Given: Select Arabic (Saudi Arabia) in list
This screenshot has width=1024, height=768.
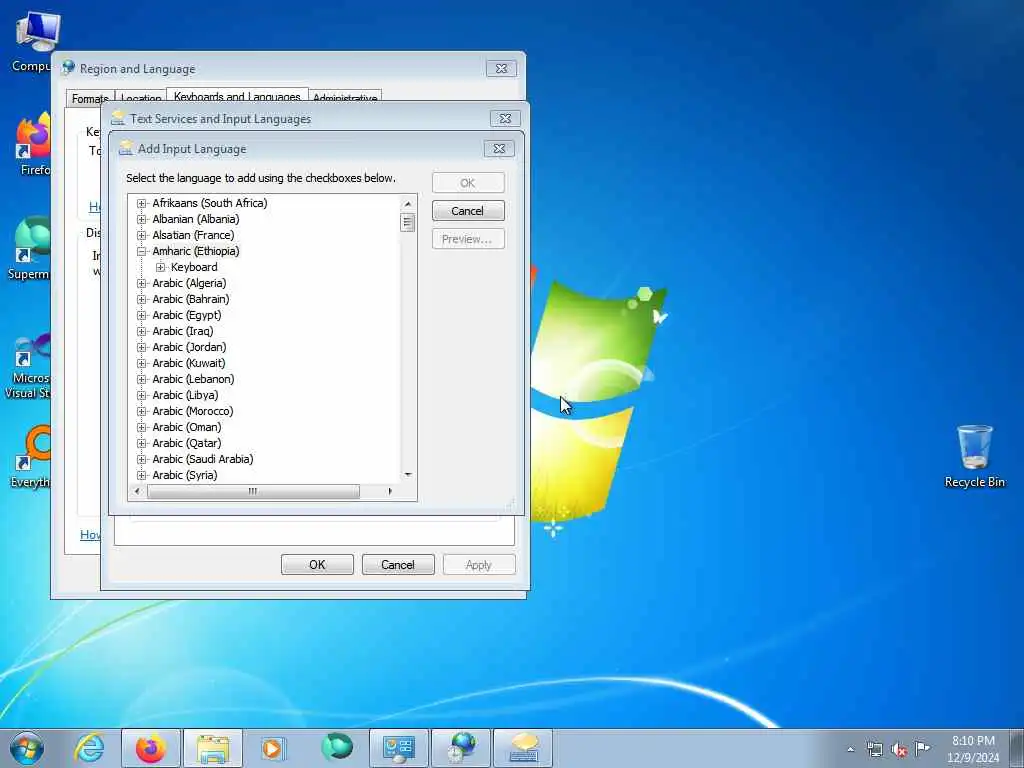Looking at the screenshot, I should coord(203,459).
